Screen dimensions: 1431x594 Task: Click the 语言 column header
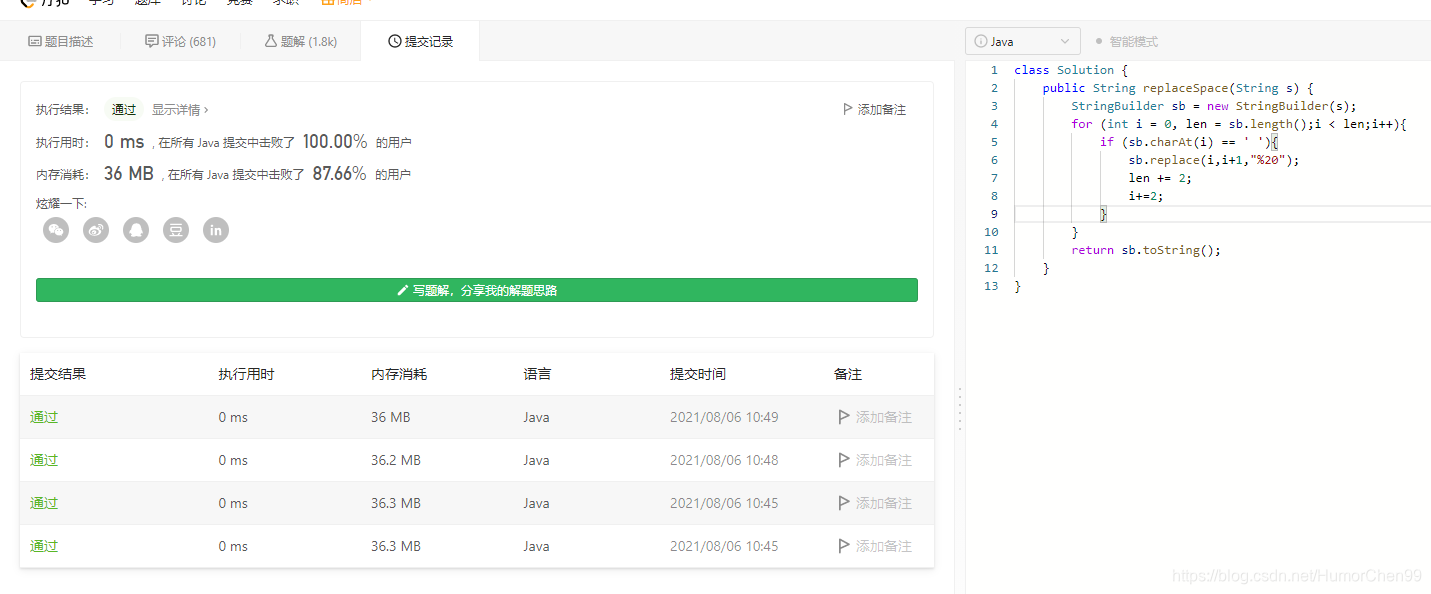pyautogui.click(x=537, y=374)
